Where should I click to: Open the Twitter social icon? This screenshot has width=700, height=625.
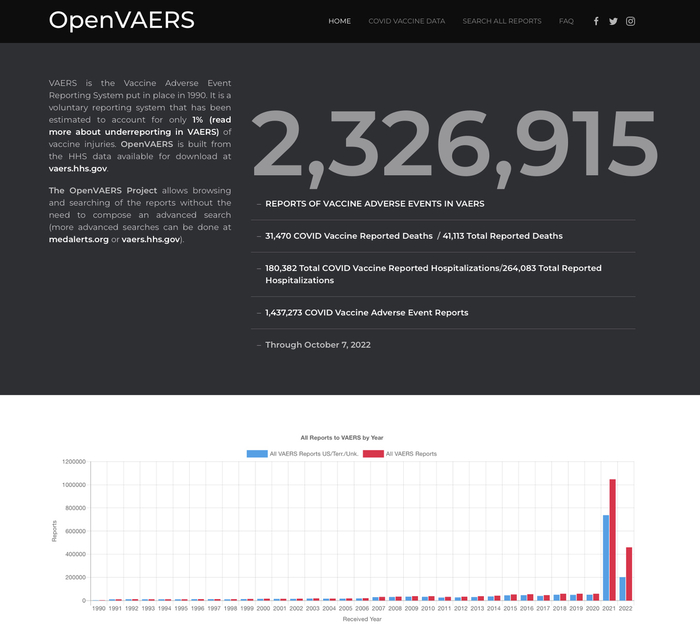point(613,21)
